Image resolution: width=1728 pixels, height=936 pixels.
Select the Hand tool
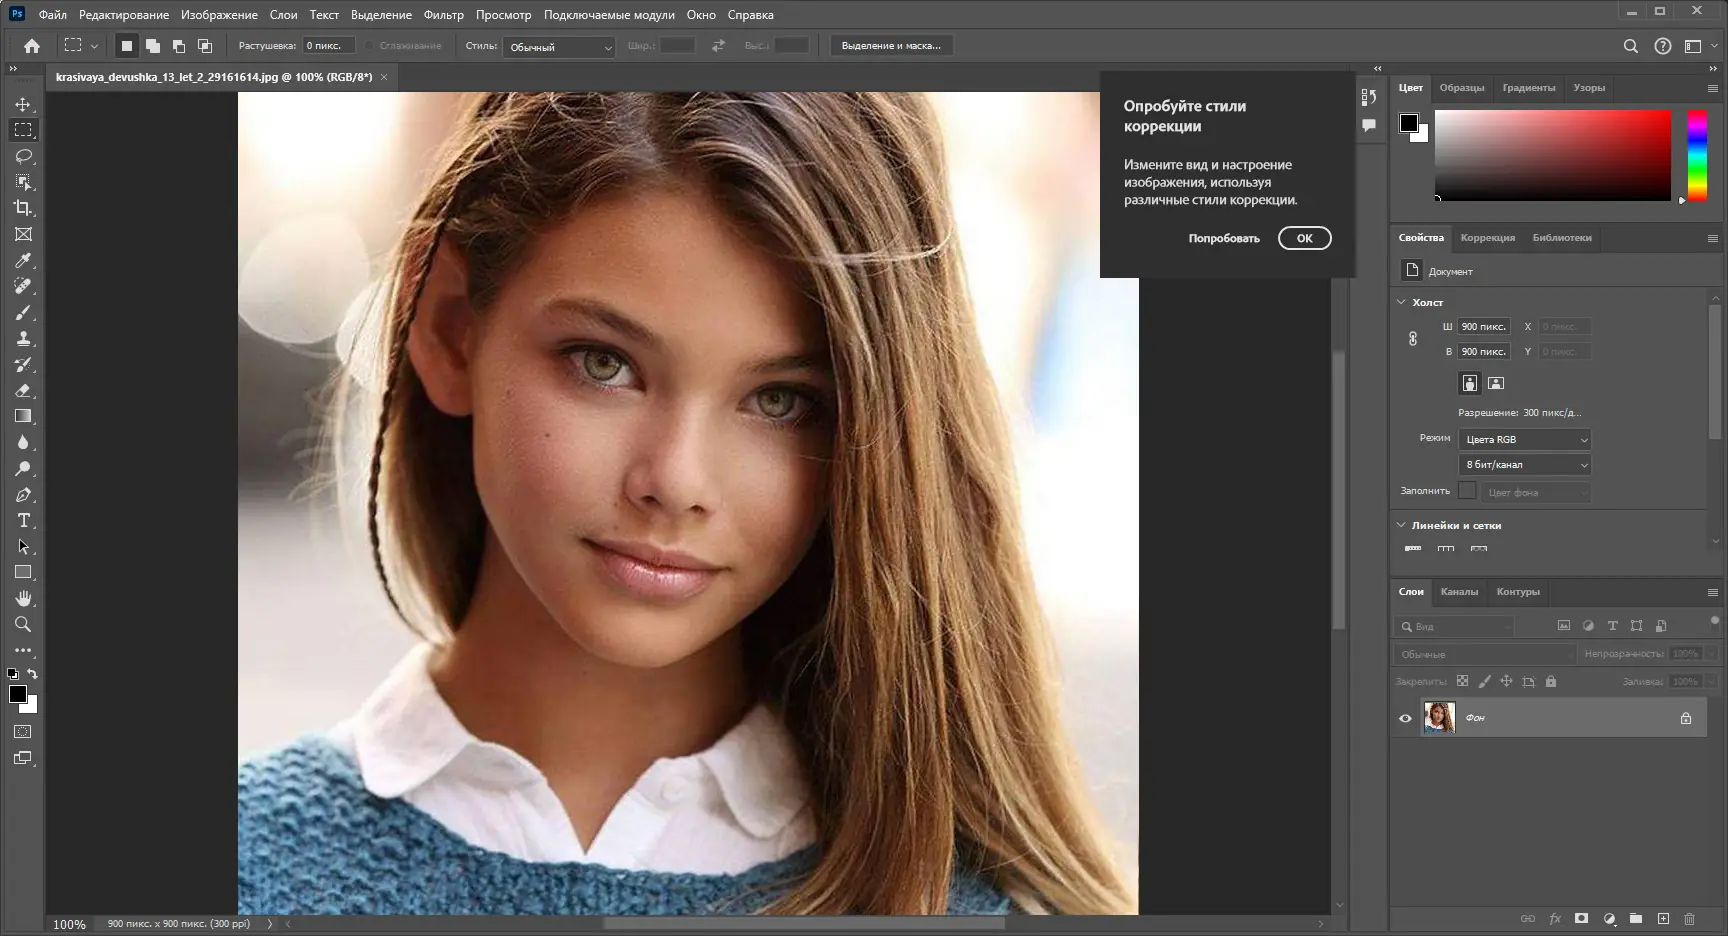tap(23, 598)
